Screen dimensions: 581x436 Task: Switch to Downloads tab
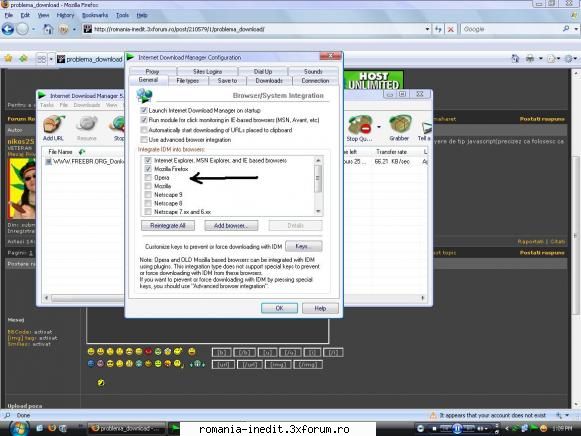[x=269, y=81]
